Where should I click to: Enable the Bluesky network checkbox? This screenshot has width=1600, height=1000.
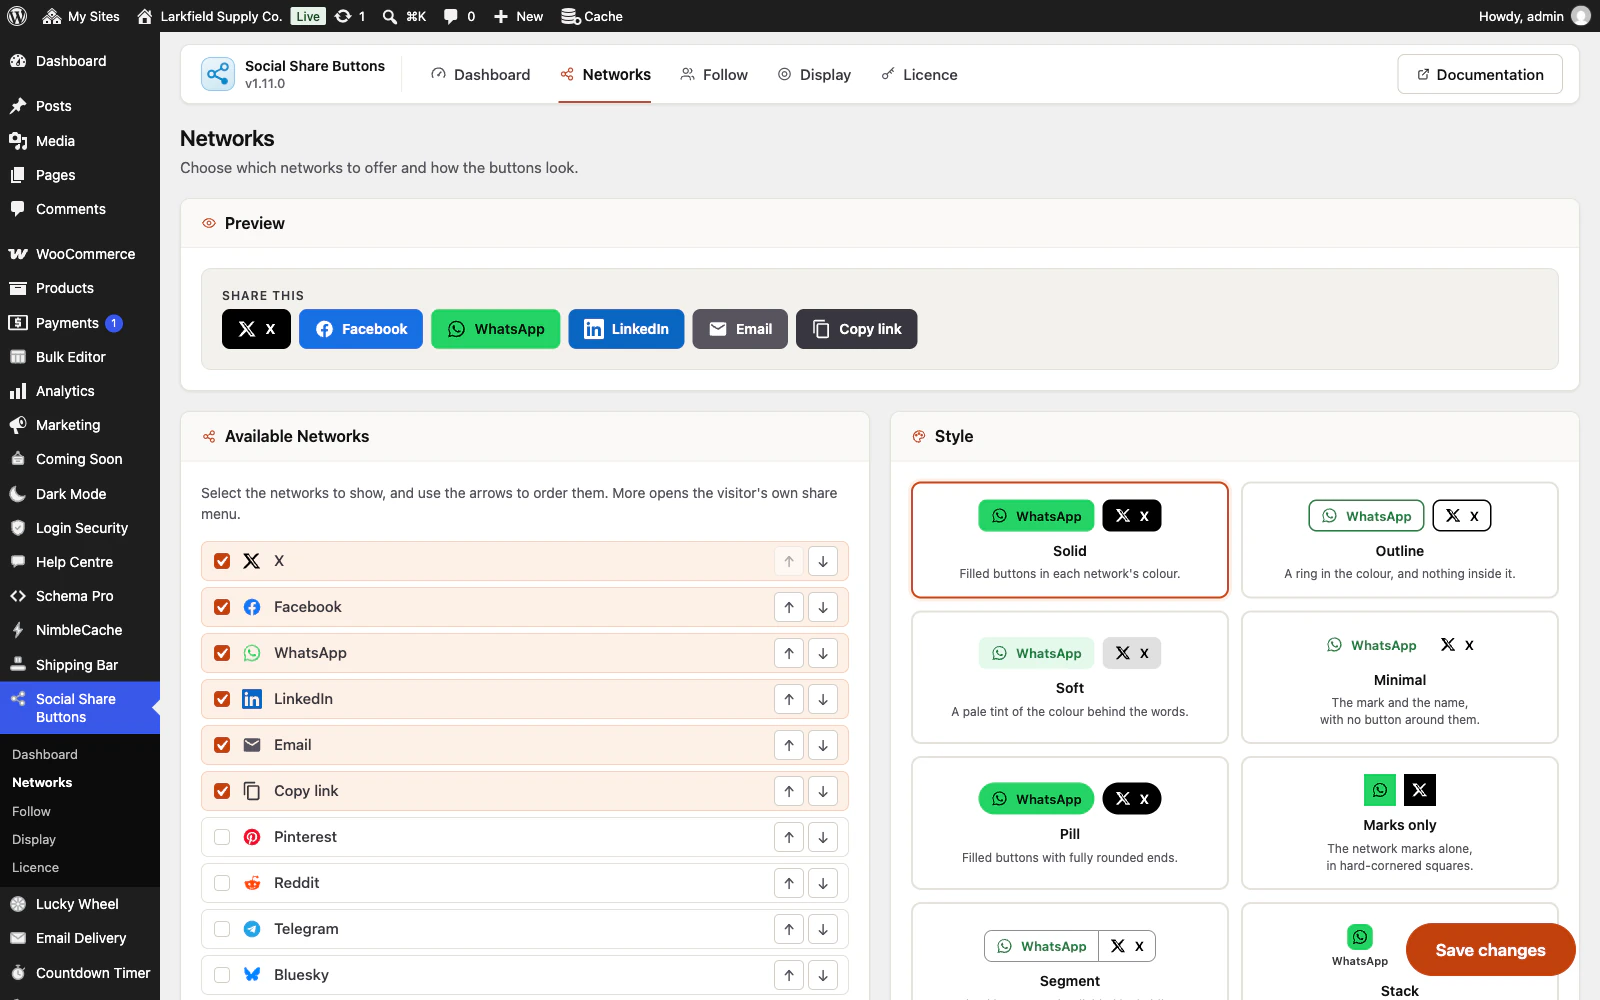pyautogui.click(x=222, y=975)
